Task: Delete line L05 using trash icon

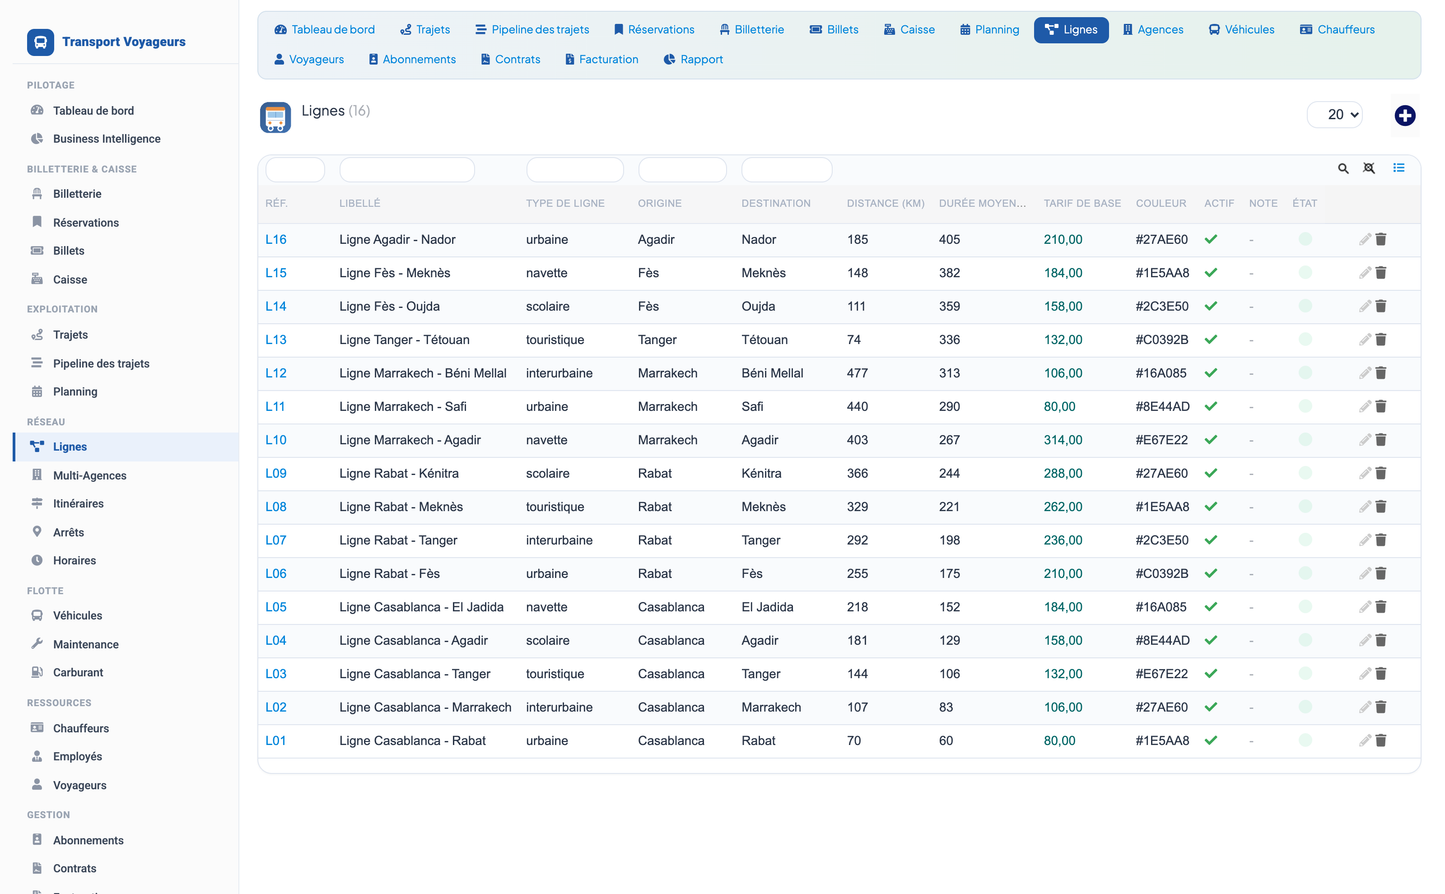Action: click(x=1381, y=607)
